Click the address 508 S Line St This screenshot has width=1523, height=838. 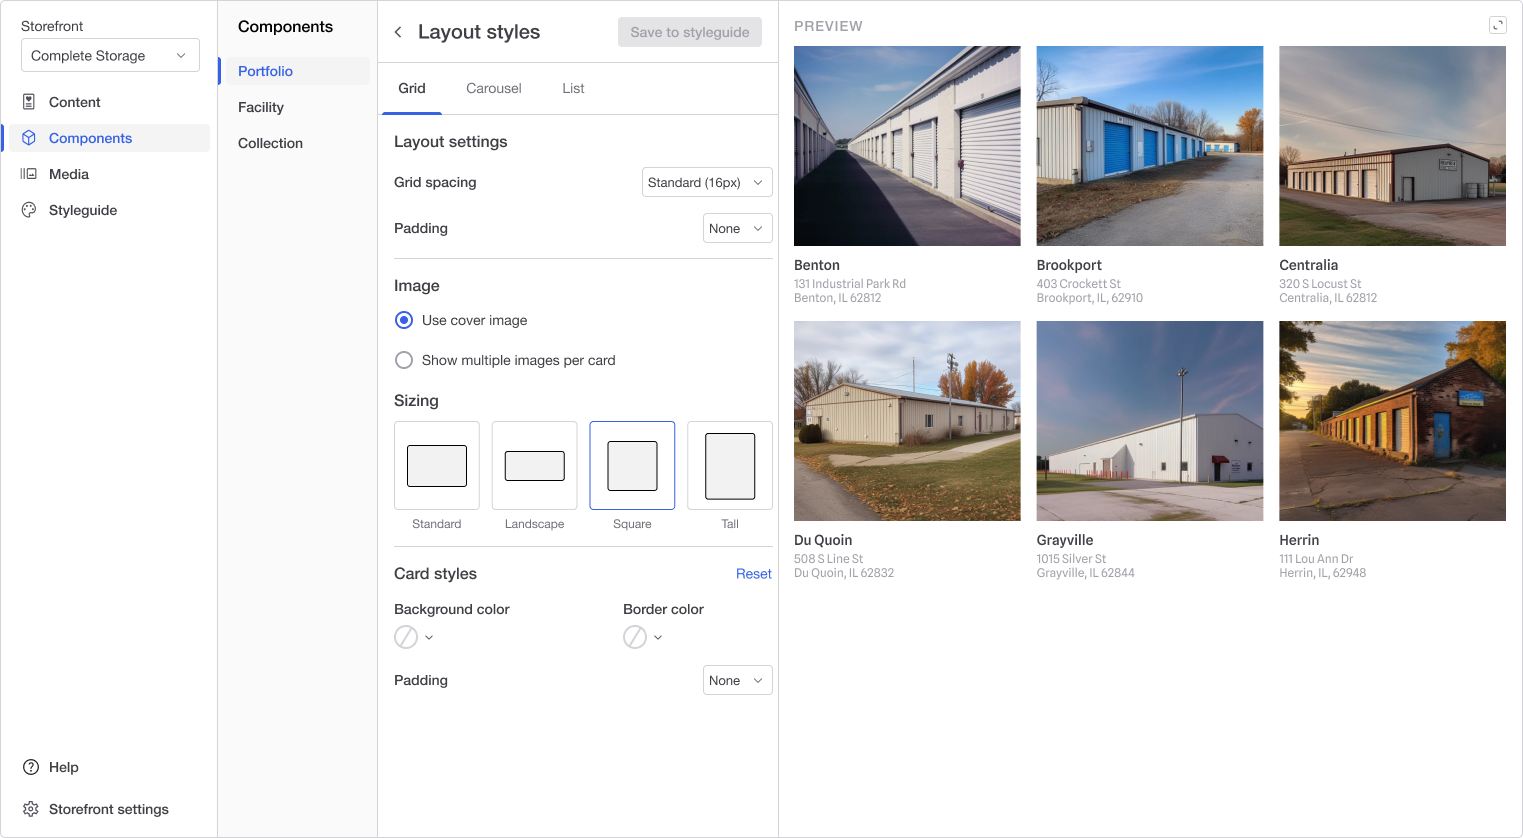[828, 559]
